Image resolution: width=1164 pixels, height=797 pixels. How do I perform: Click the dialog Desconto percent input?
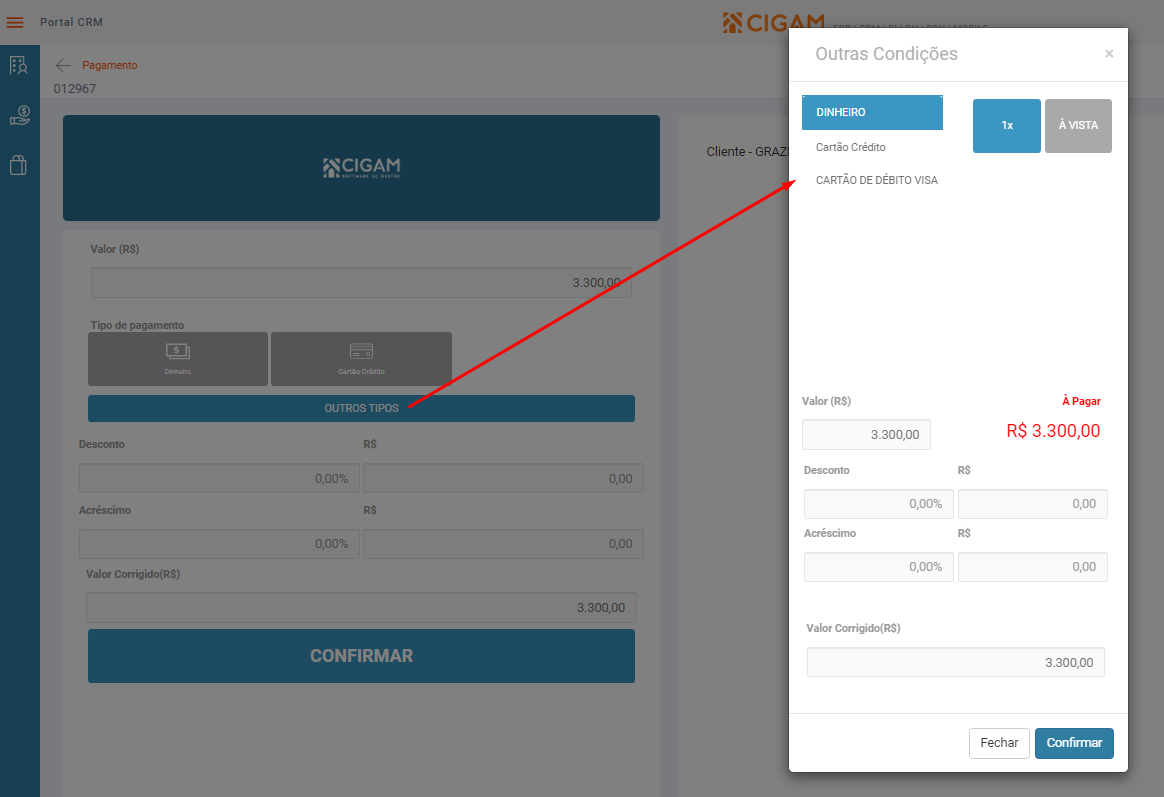coord(878,504)
